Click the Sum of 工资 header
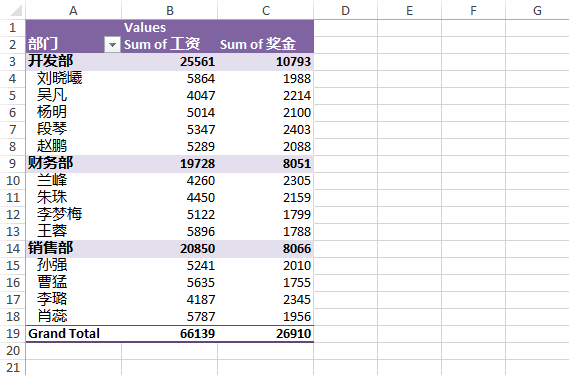This screenshot has height=375, width=569. 162,44
